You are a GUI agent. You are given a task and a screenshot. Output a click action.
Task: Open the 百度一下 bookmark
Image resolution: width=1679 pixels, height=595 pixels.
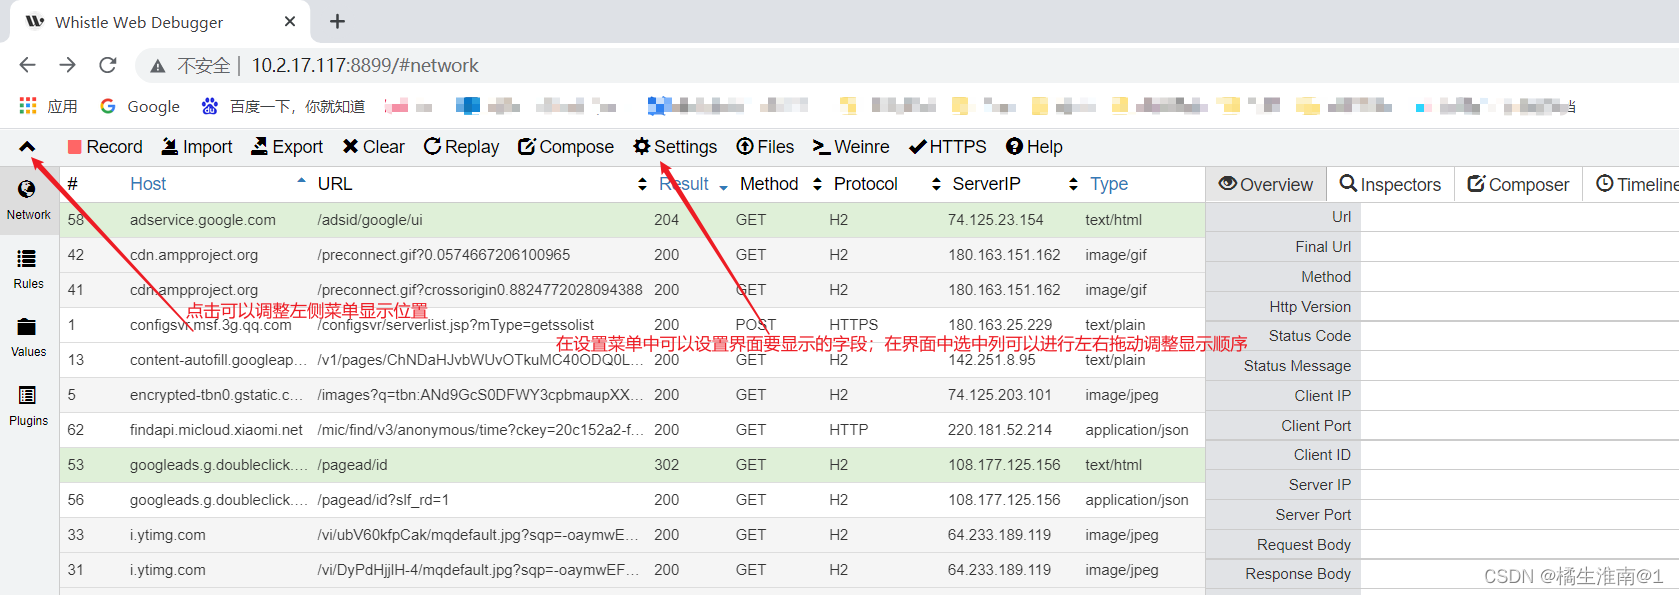click(x=283, y=106)
